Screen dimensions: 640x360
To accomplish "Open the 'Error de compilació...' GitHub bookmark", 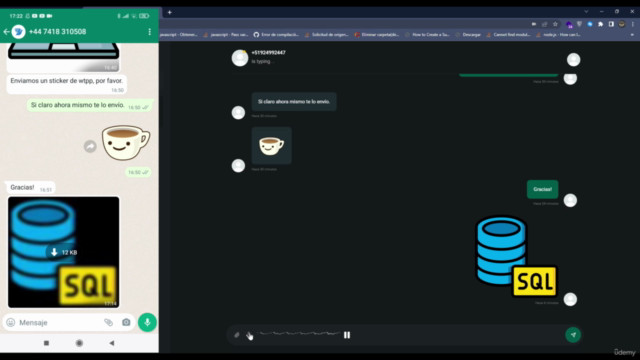I will pyautogui.click(x=276, y=35).
